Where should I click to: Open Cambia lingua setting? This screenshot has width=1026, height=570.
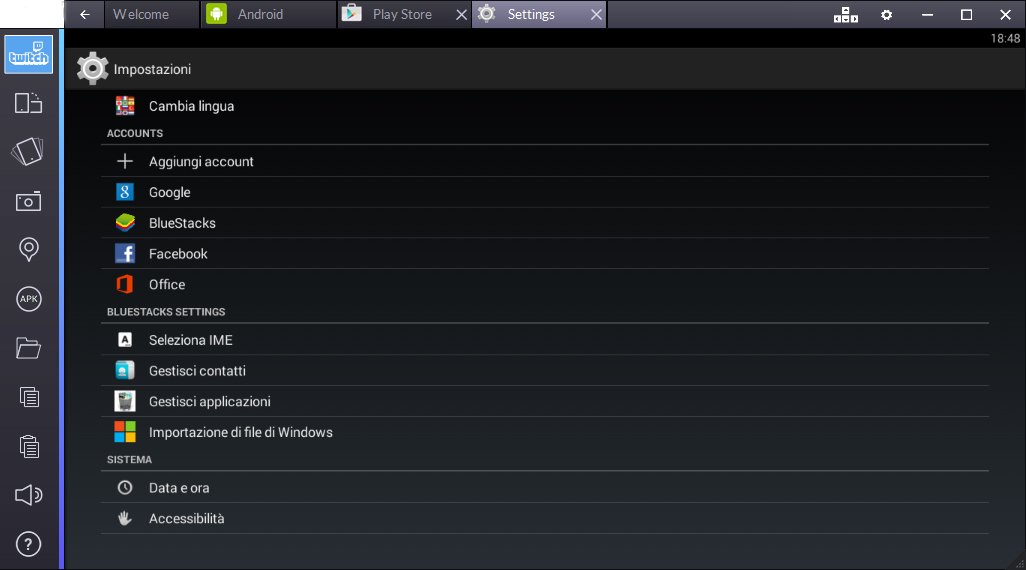tap(191, 106)
